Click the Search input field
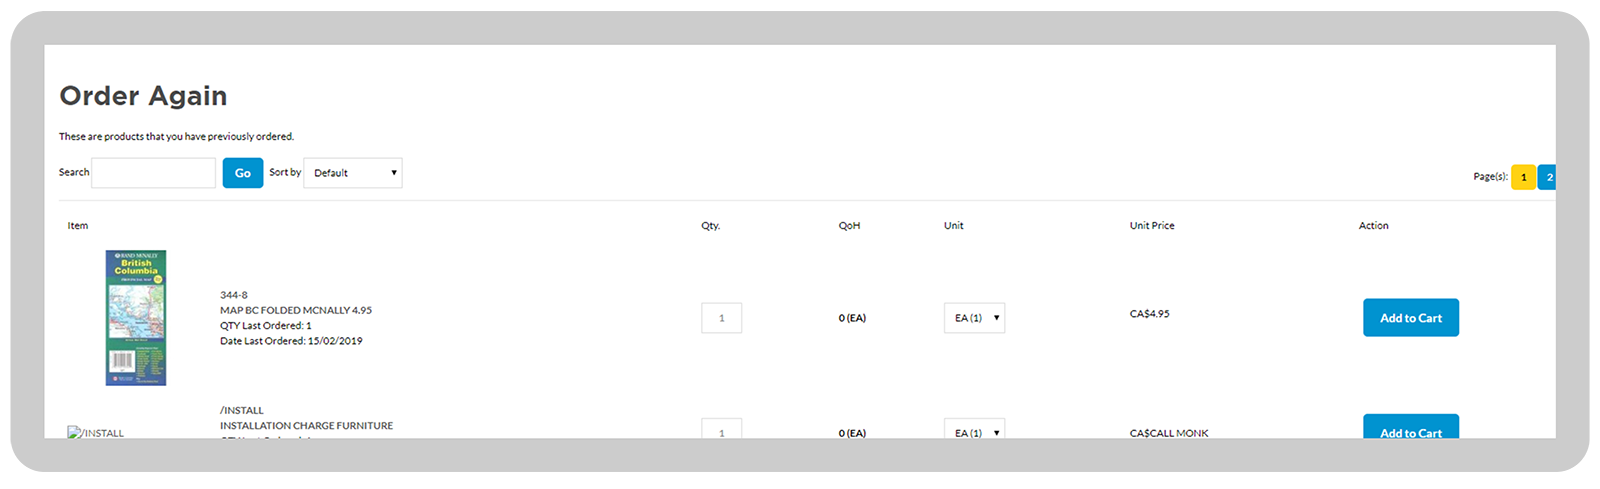This screenshot has width=1600, height=489. [x=153, y=173]
